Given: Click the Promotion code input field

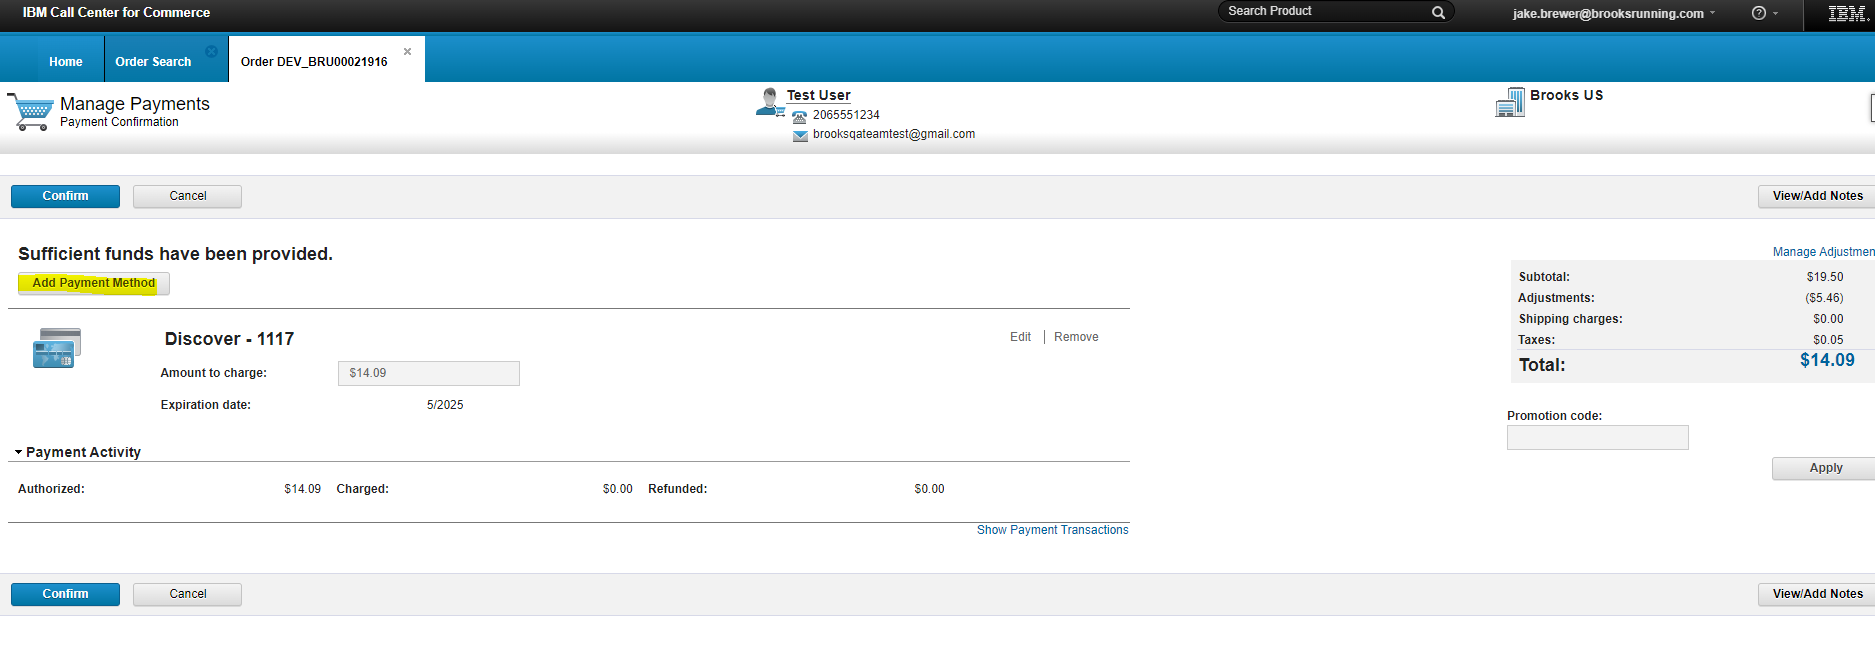Looking at the screenshot, I should click(x=1597, y=438).
